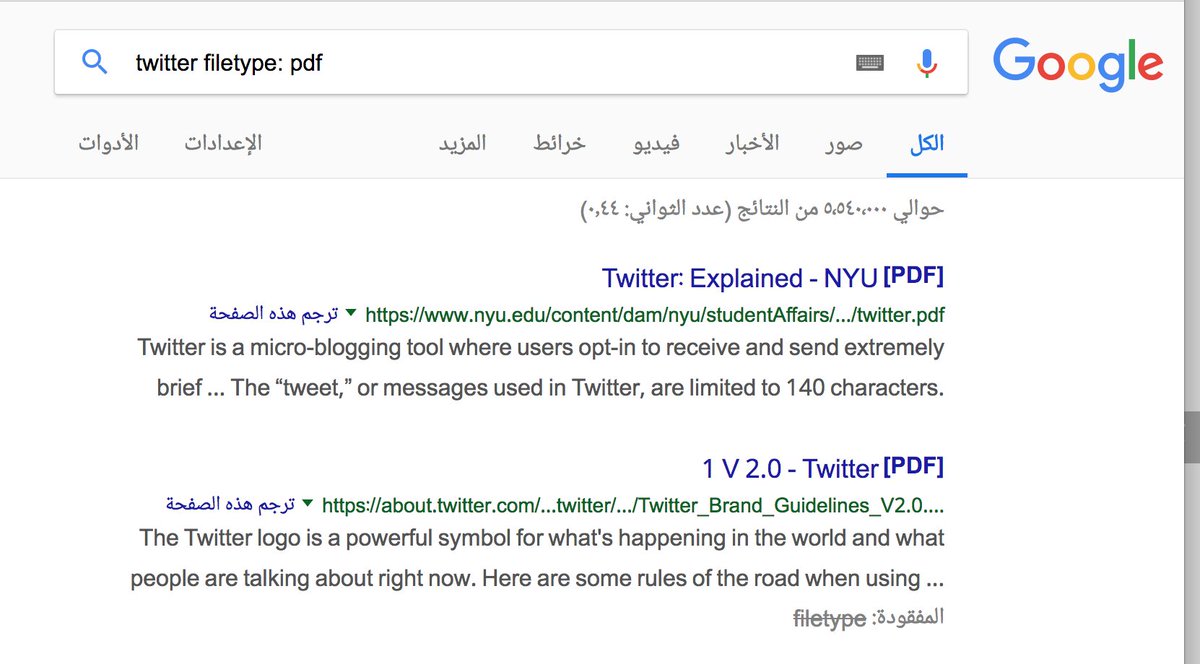
Task: Translate the Twitter Brand Guidelines result page
Action: tap(231, 502)
